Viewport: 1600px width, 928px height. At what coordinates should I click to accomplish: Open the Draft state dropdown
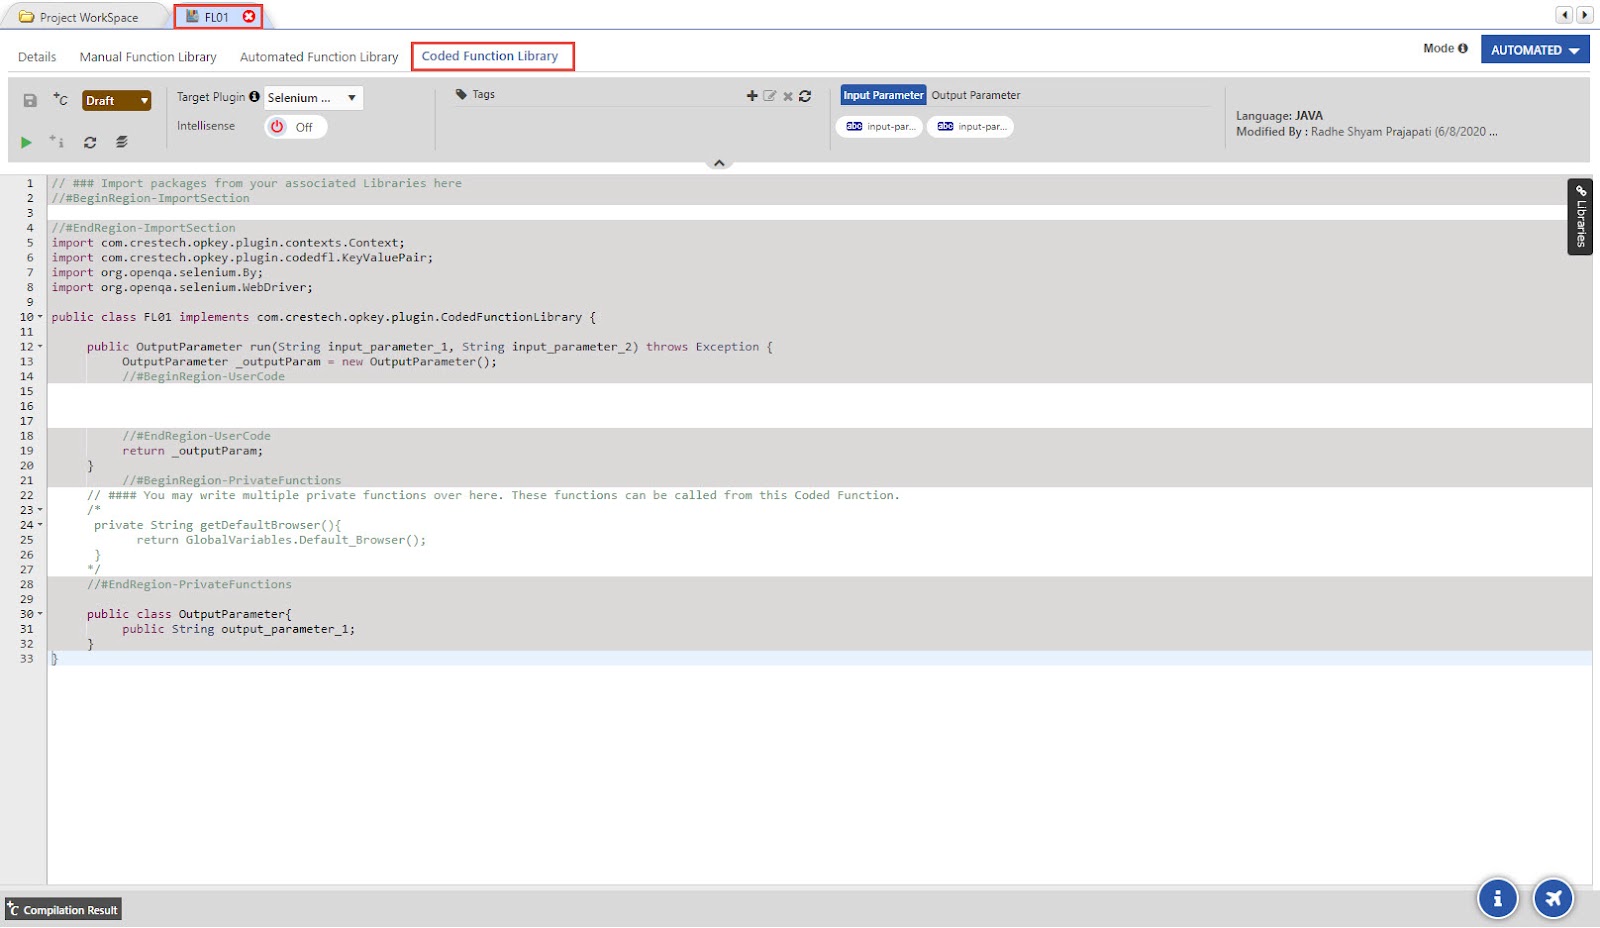click(116, 100)
